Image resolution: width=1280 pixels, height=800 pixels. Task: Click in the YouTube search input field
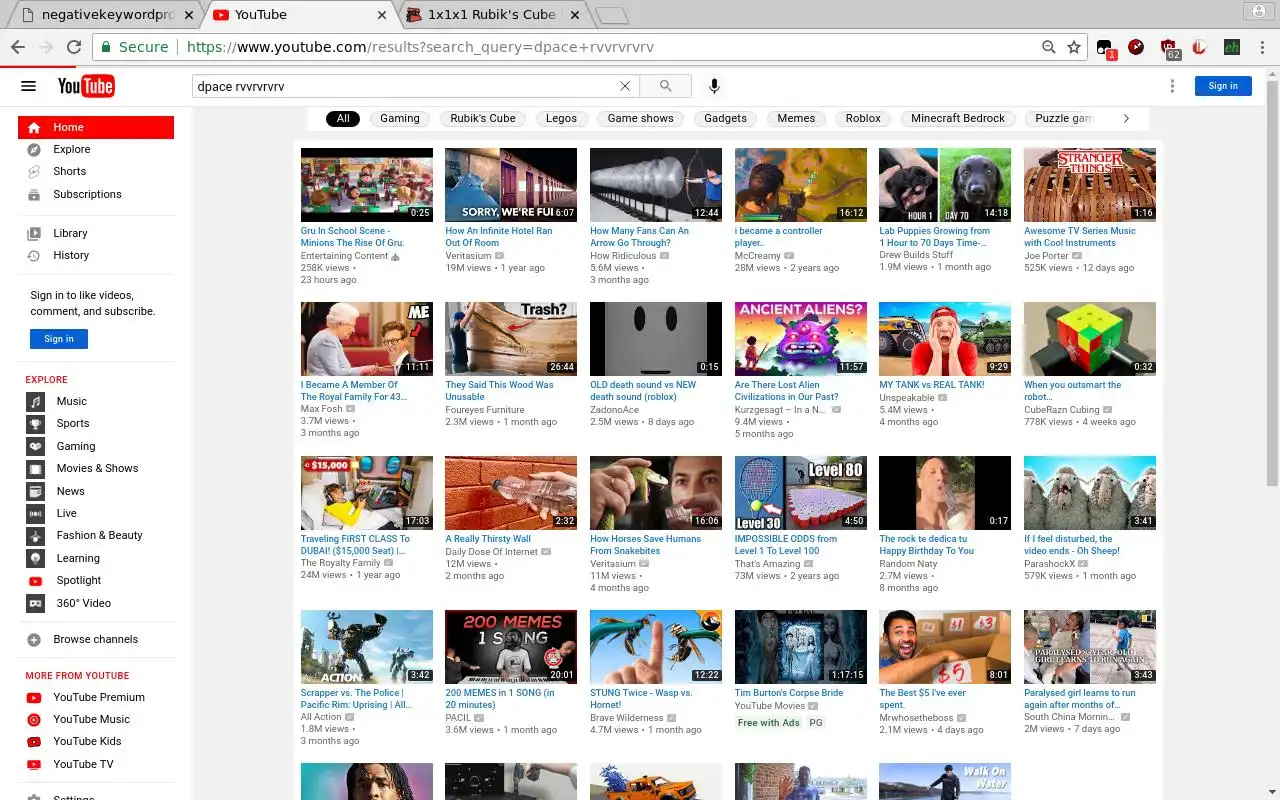point(405,86)
